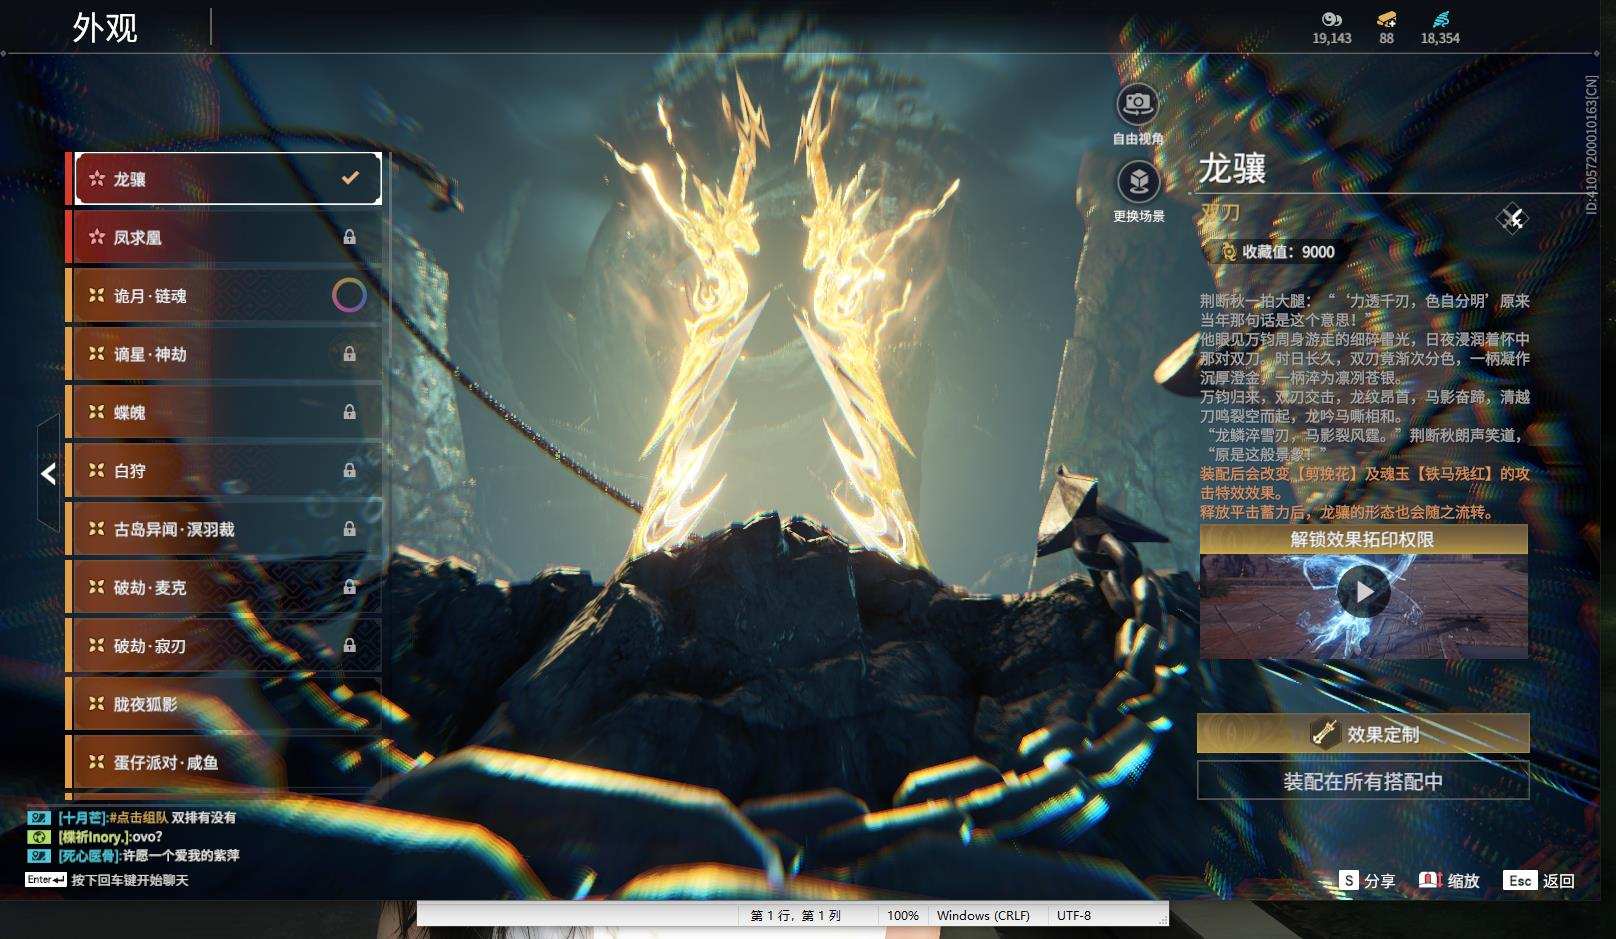Click the lock icon on 谪星·神劫

(349, 353)
